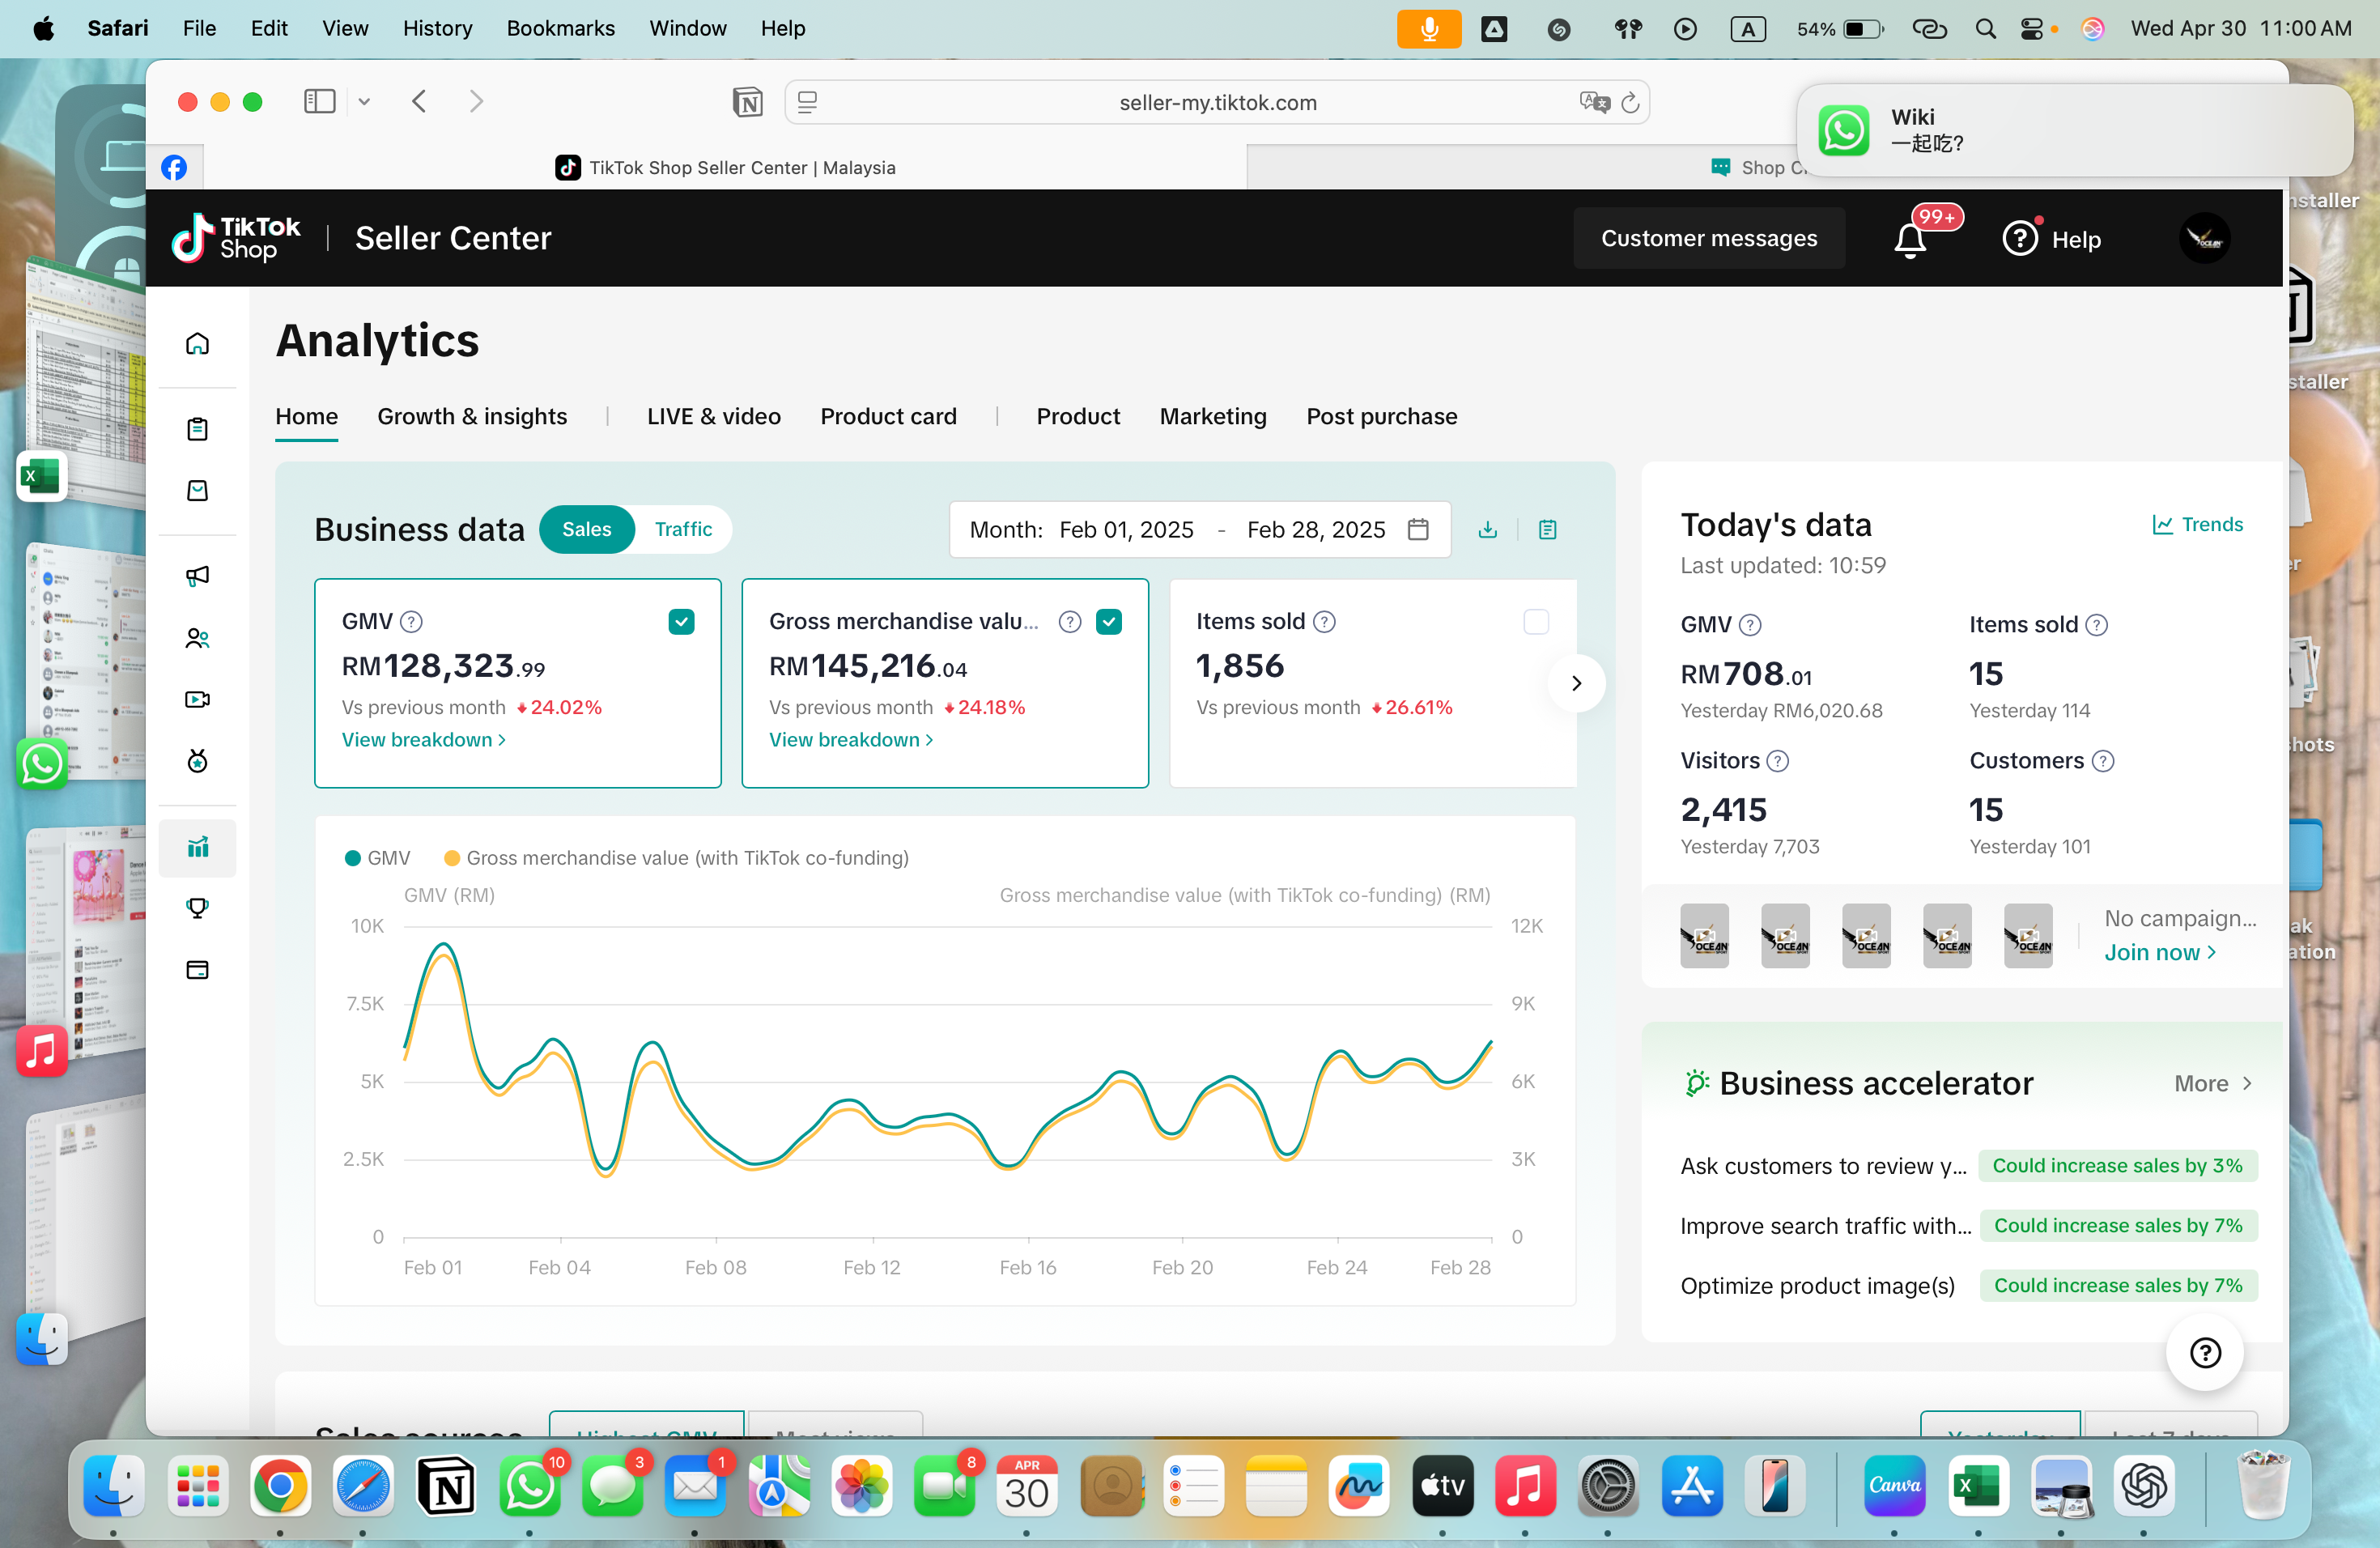Open ChatGPT from the Dock
The height and width of the screenshot is (1548, 2380).
click(2143, 1486)
